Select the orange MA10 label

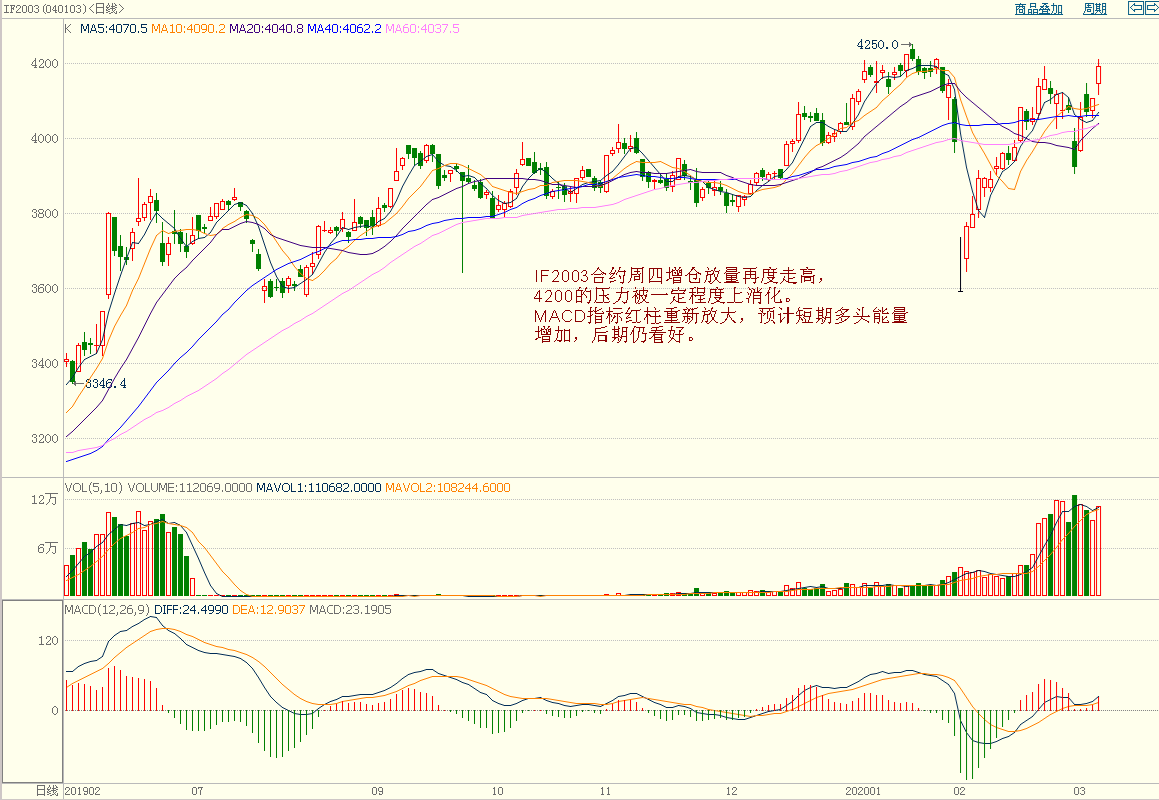tap(188, 29)
